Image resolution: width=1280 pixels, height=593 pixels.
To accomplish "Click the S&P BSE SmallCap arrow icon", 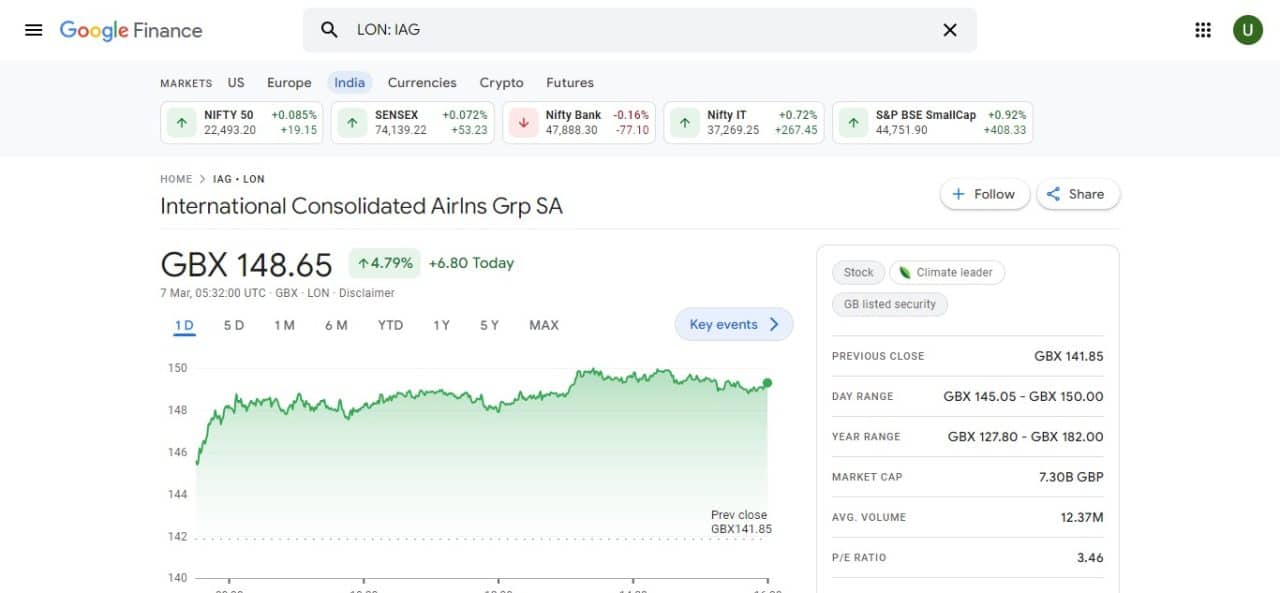I will (x=853, y=123).
